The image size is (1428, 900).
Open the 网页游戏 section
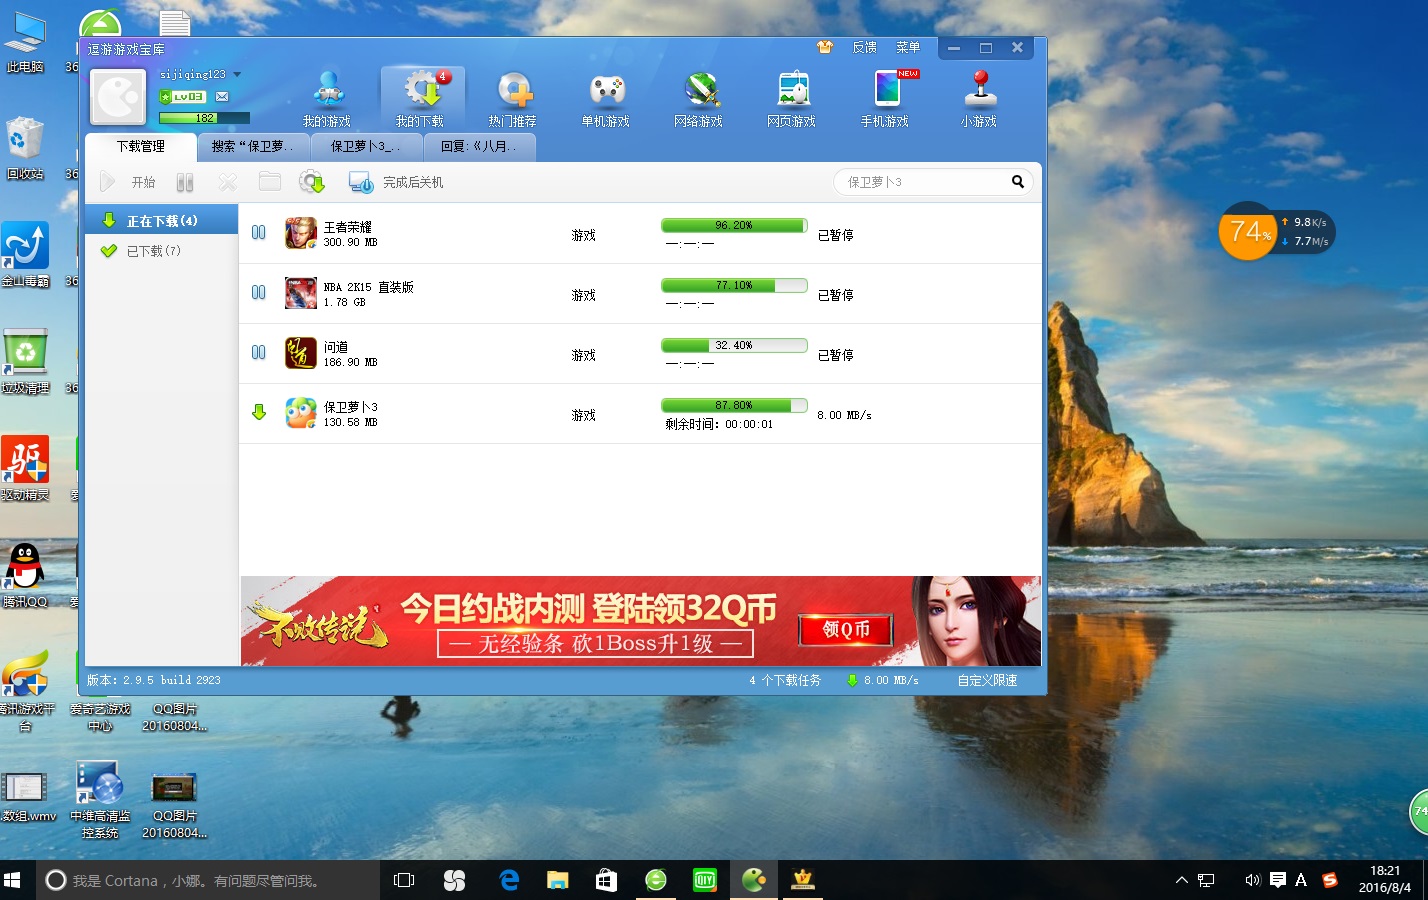(792, 99)
